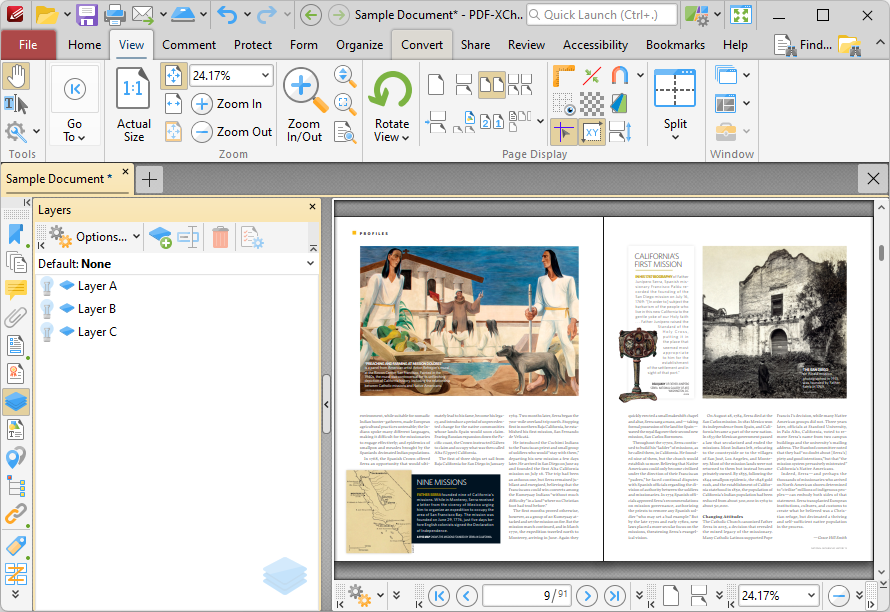Toggle Rulers display icon
The image size is (890, 612).
pos(564,76)
